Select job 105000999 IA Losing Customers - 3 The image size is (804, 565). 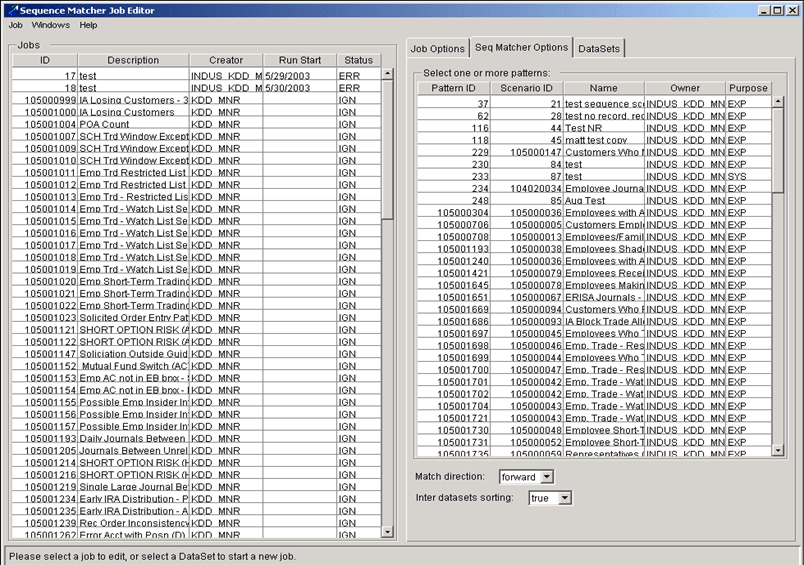(196, 100)
